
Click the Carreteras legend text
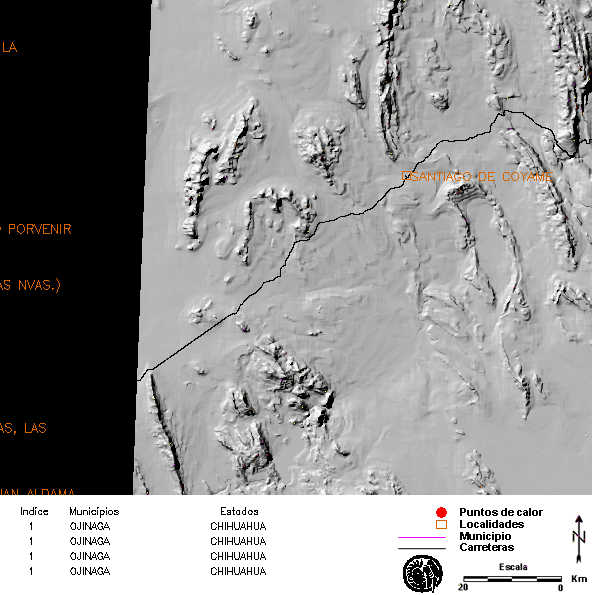(x=487, y=547)
